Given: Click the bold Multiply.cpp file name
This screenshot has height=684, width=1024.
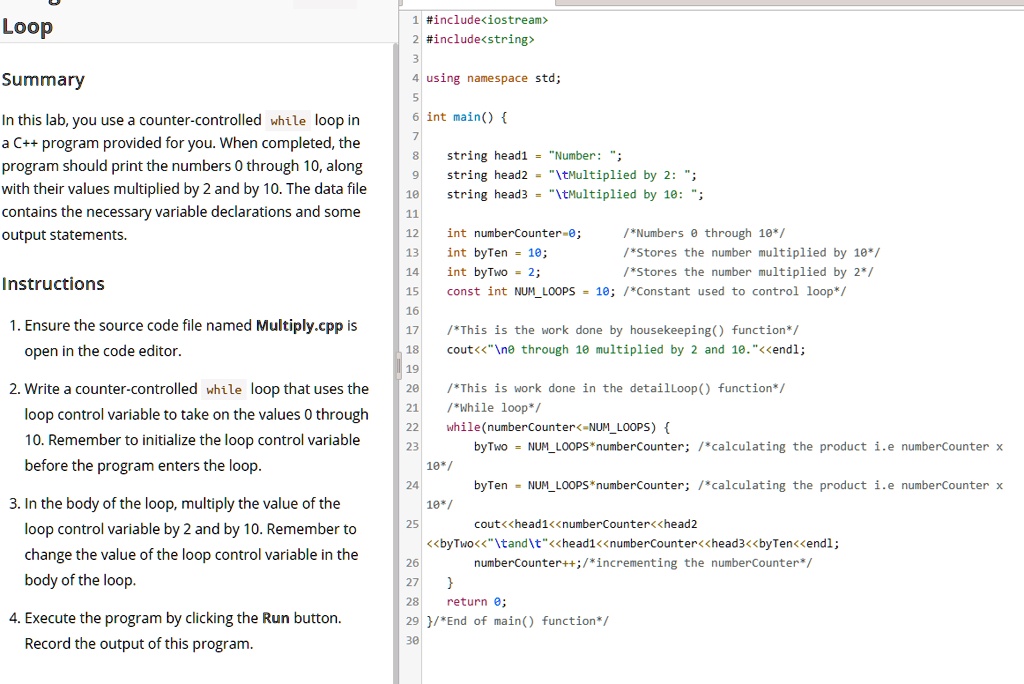Looking at the screenshot, I should click(300, 326).
